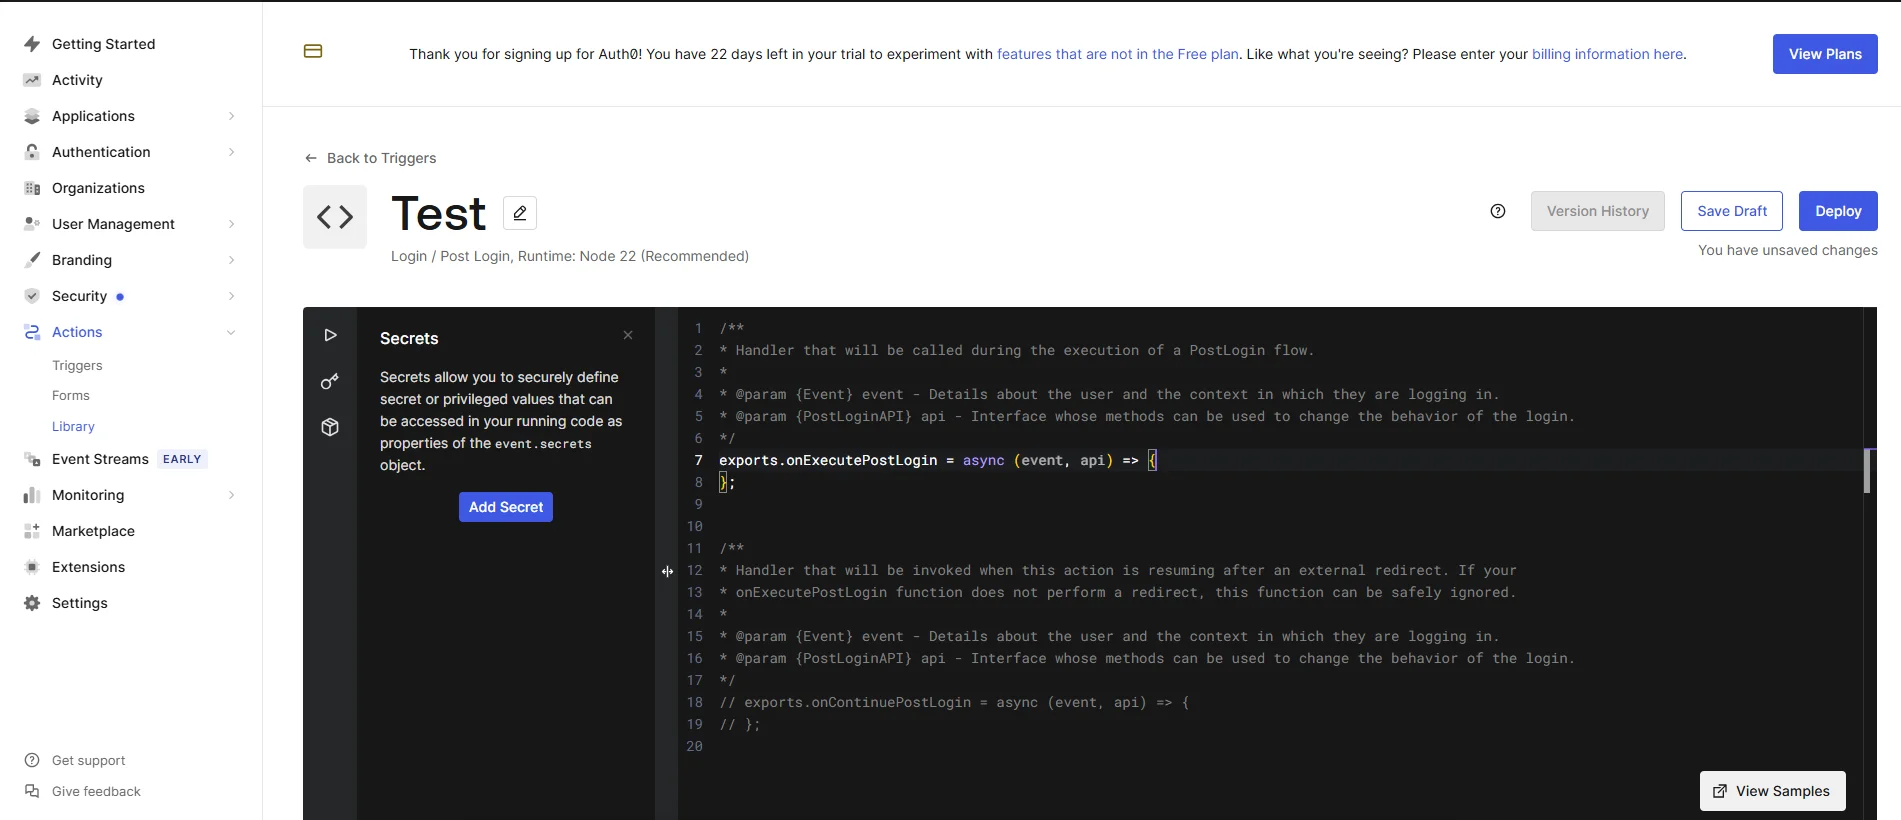Click the Give feedback link
1901x820 pixels.
coord(96,791)
